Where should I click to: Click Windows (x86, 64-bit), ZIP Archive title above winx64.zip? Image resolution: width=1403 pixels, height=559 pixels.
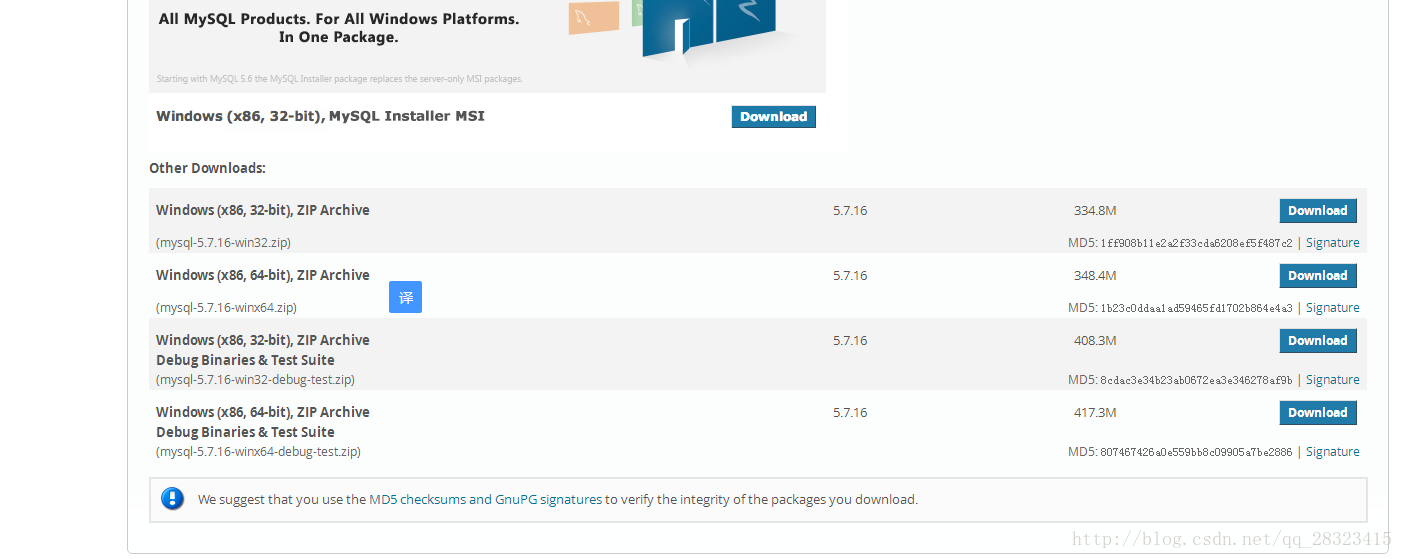point(263,275)
